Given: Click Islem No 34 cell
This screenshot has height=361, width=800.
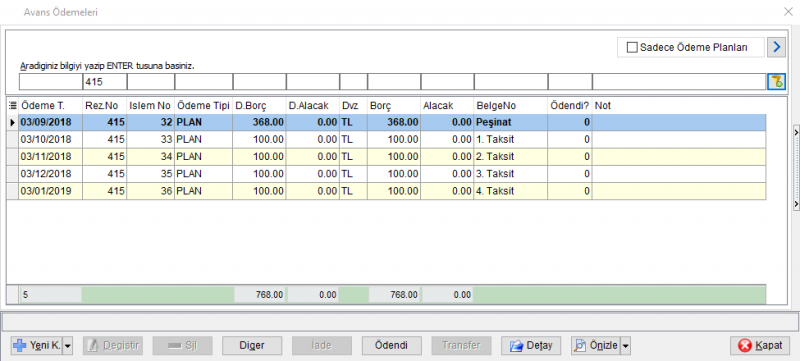Looking at the screenshot, I should (x=151, y=156).
